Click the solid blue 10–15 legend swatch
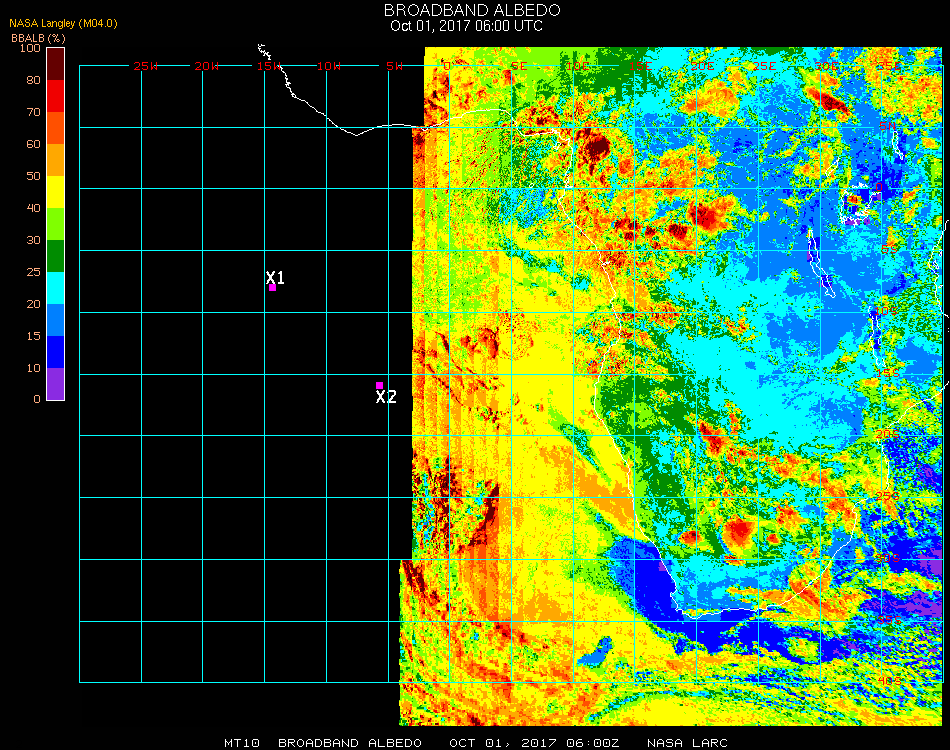 [x=56, y=352]
